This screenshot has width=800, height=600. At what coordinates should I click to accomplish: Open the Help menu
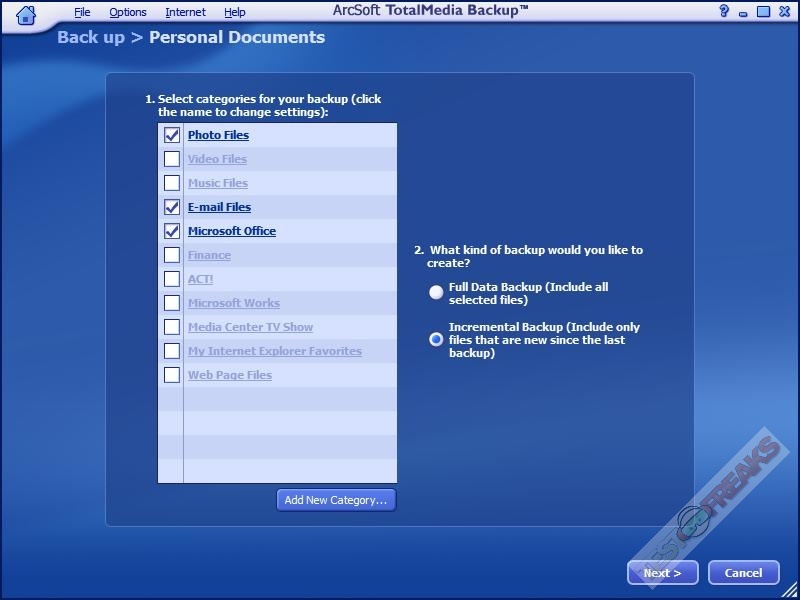point(235,12)
